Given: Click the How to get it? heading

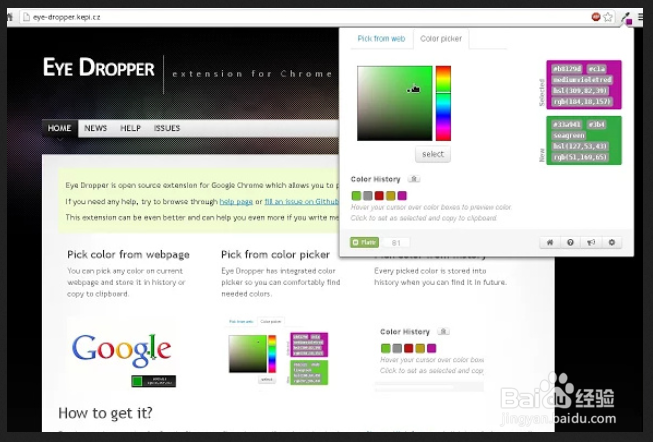Looking at the screenshot, I should point(105,413).
